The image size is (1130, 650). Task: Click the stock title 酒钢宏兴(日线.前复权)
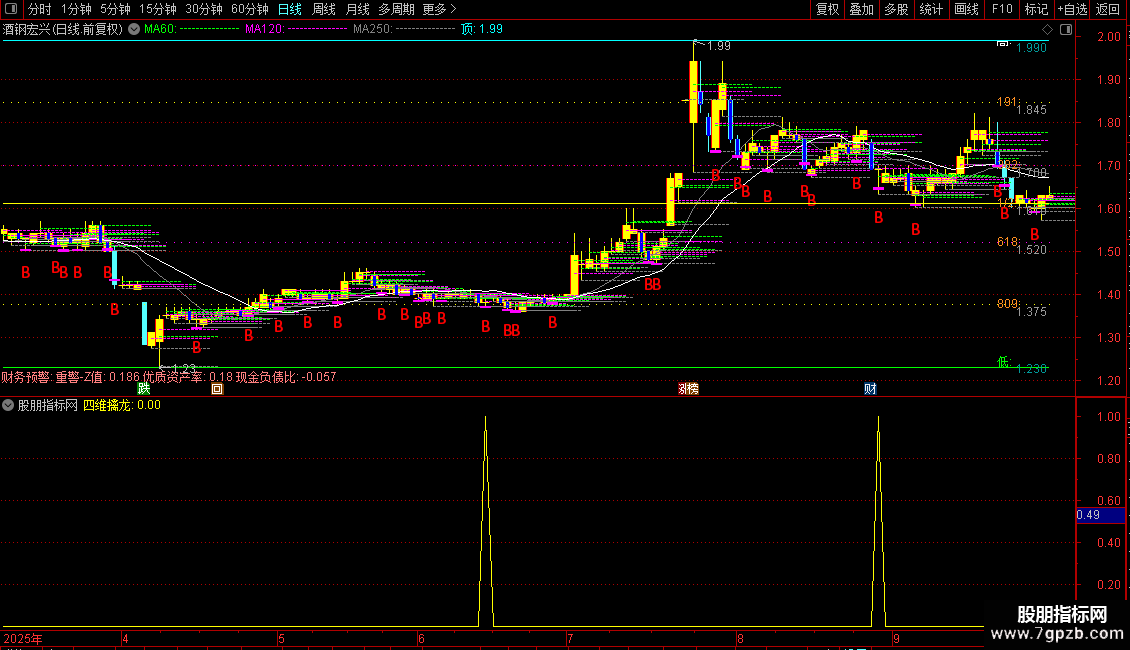point(63,30)
